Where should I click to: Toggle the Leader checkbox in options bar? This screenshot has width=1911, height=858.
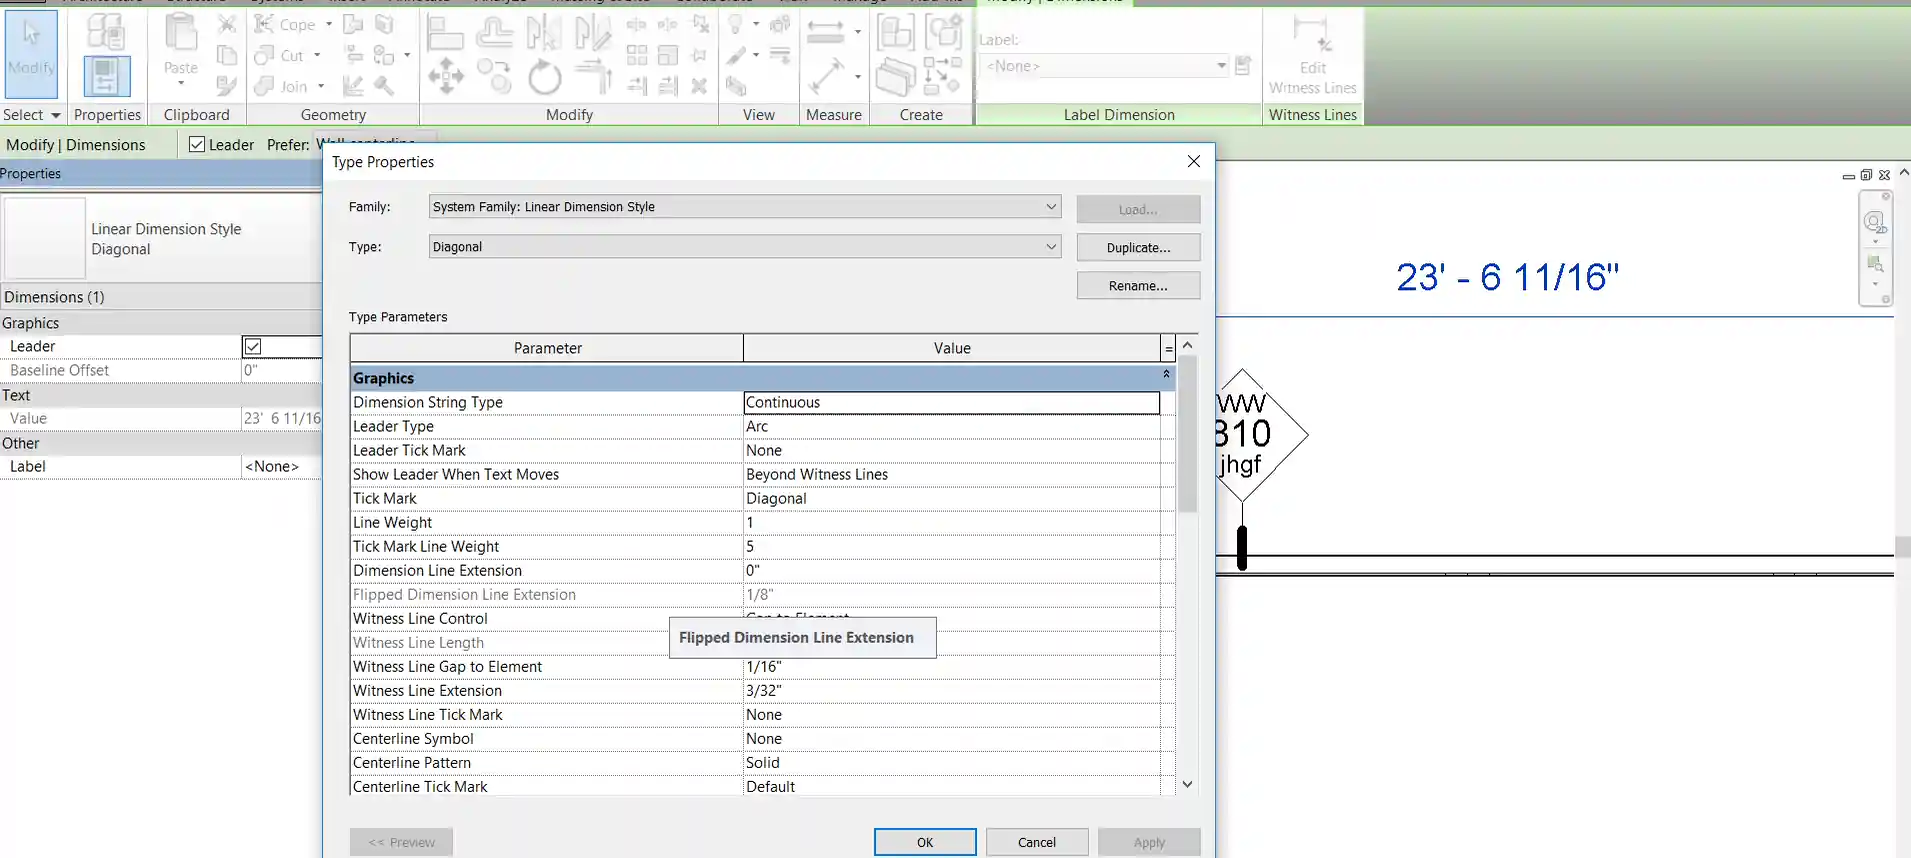[197, 145]
